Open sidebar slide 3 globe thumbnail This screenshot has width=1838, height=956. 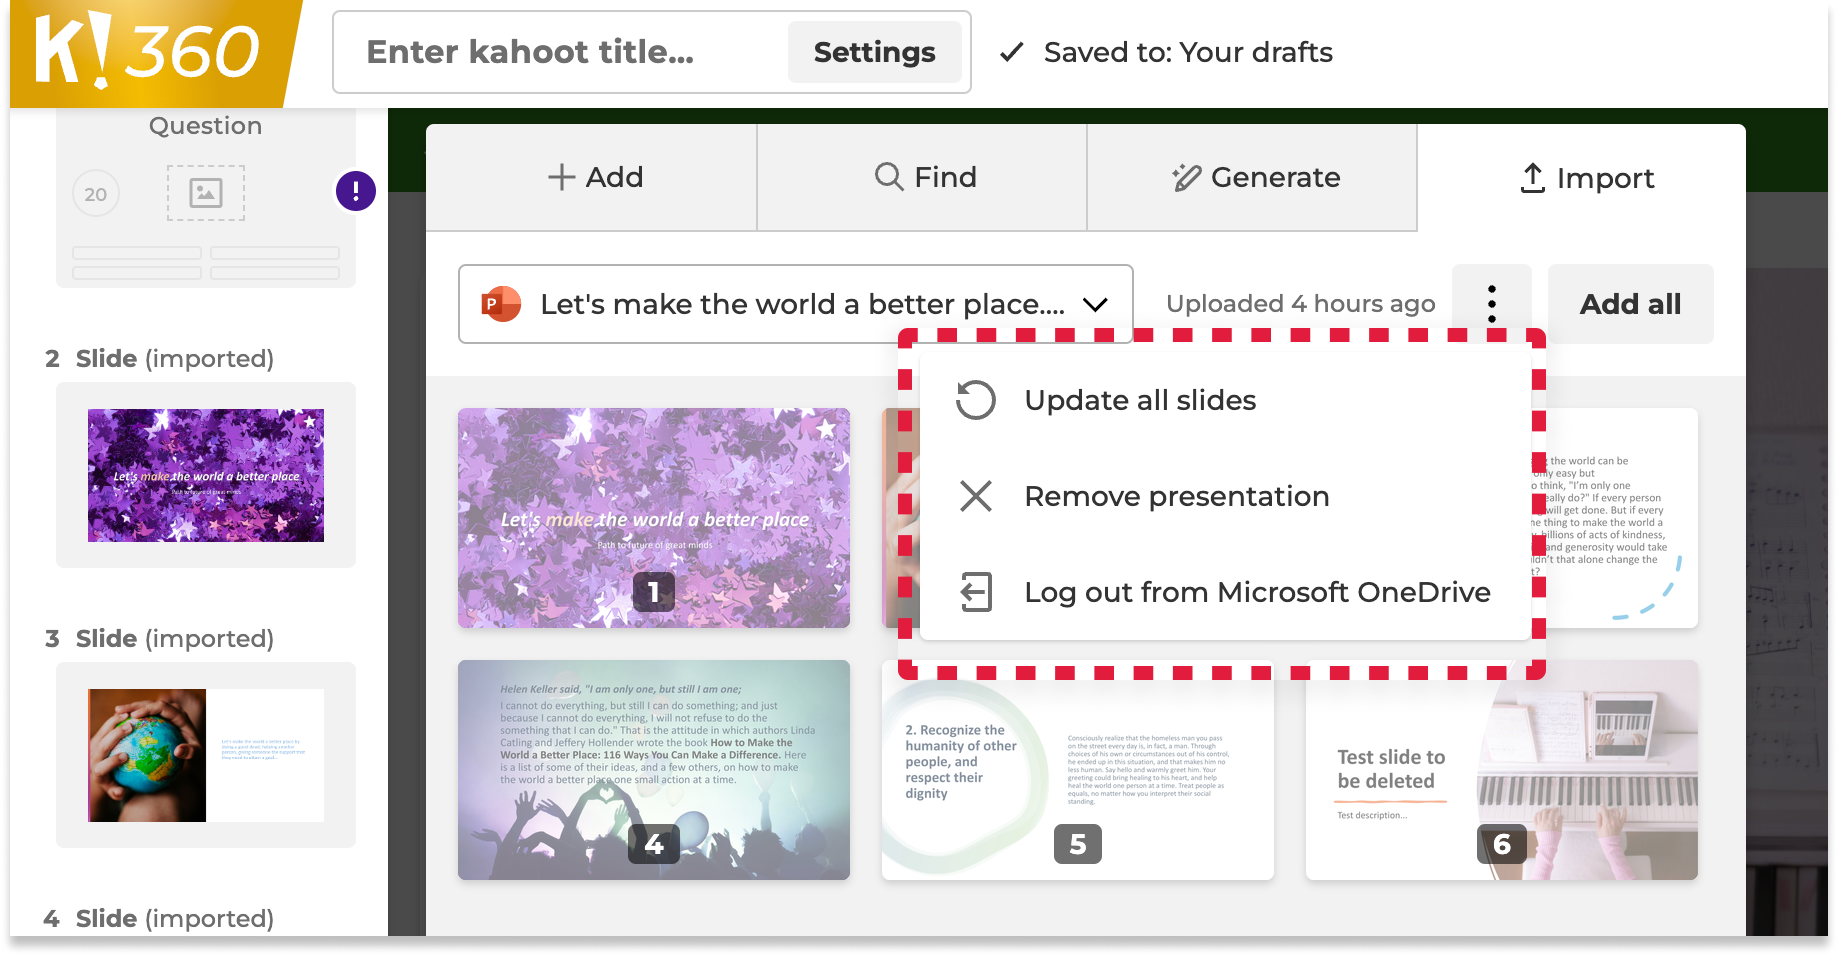206,755
